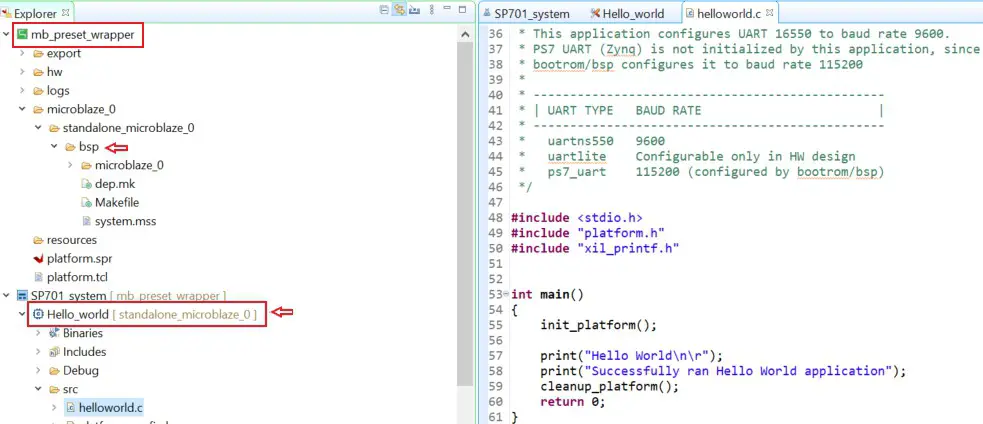Select dep.mk in the tree

(x=115, y=184)
